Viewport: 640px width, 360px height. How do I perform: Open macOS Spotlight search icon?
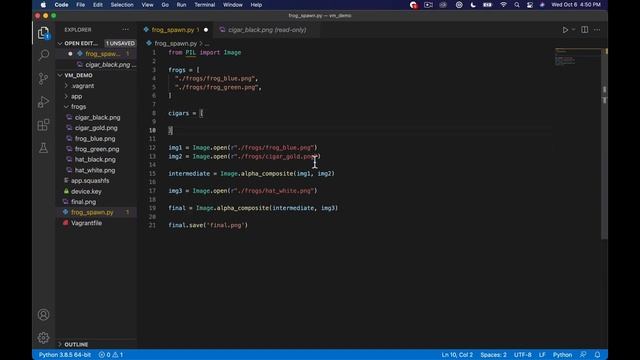click(517, 5)
